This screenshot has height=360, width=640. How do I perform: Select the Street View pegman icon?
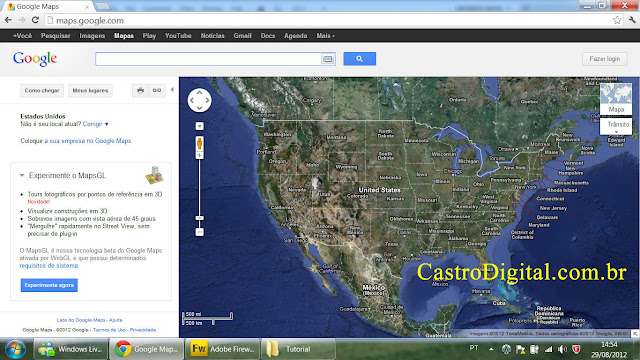[200, 143]
